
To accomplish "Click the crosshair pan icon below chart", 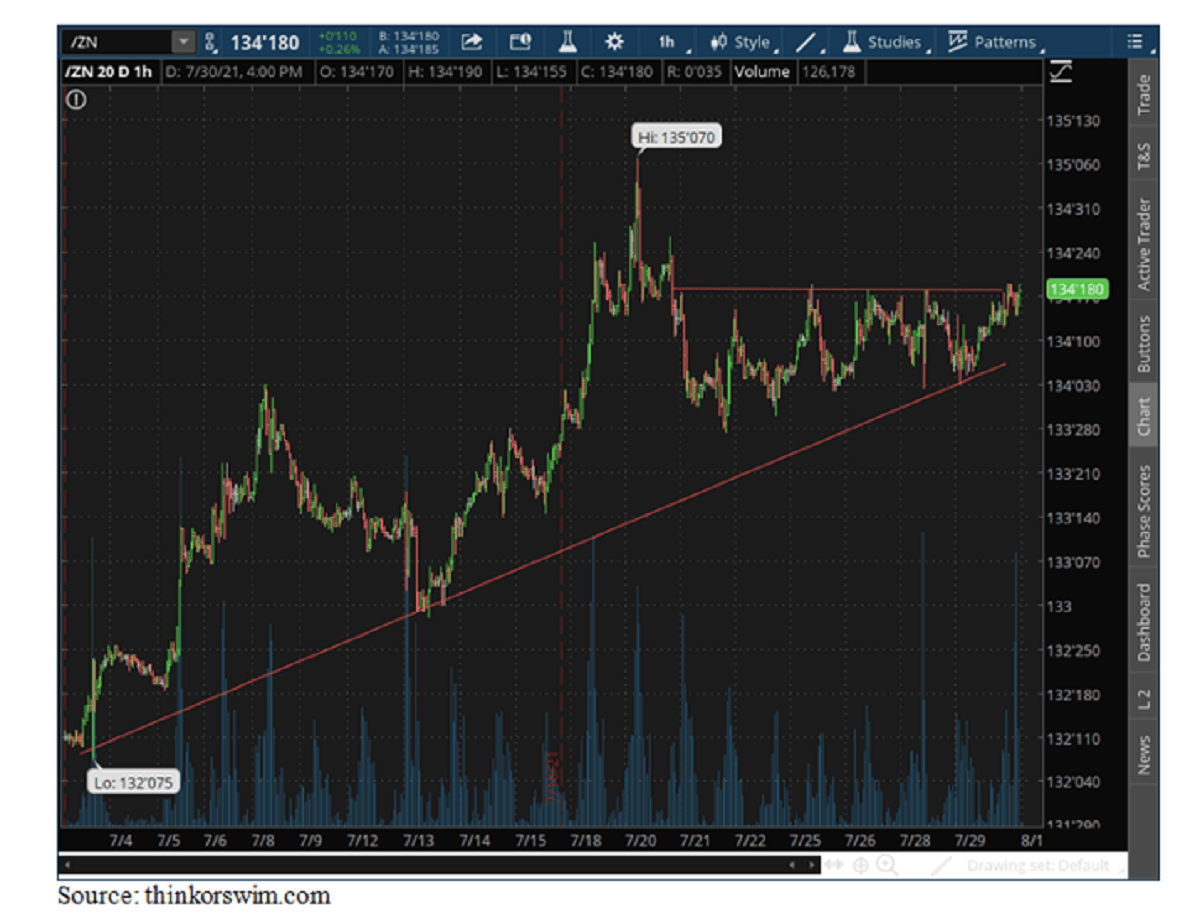I will pos(860,866).
